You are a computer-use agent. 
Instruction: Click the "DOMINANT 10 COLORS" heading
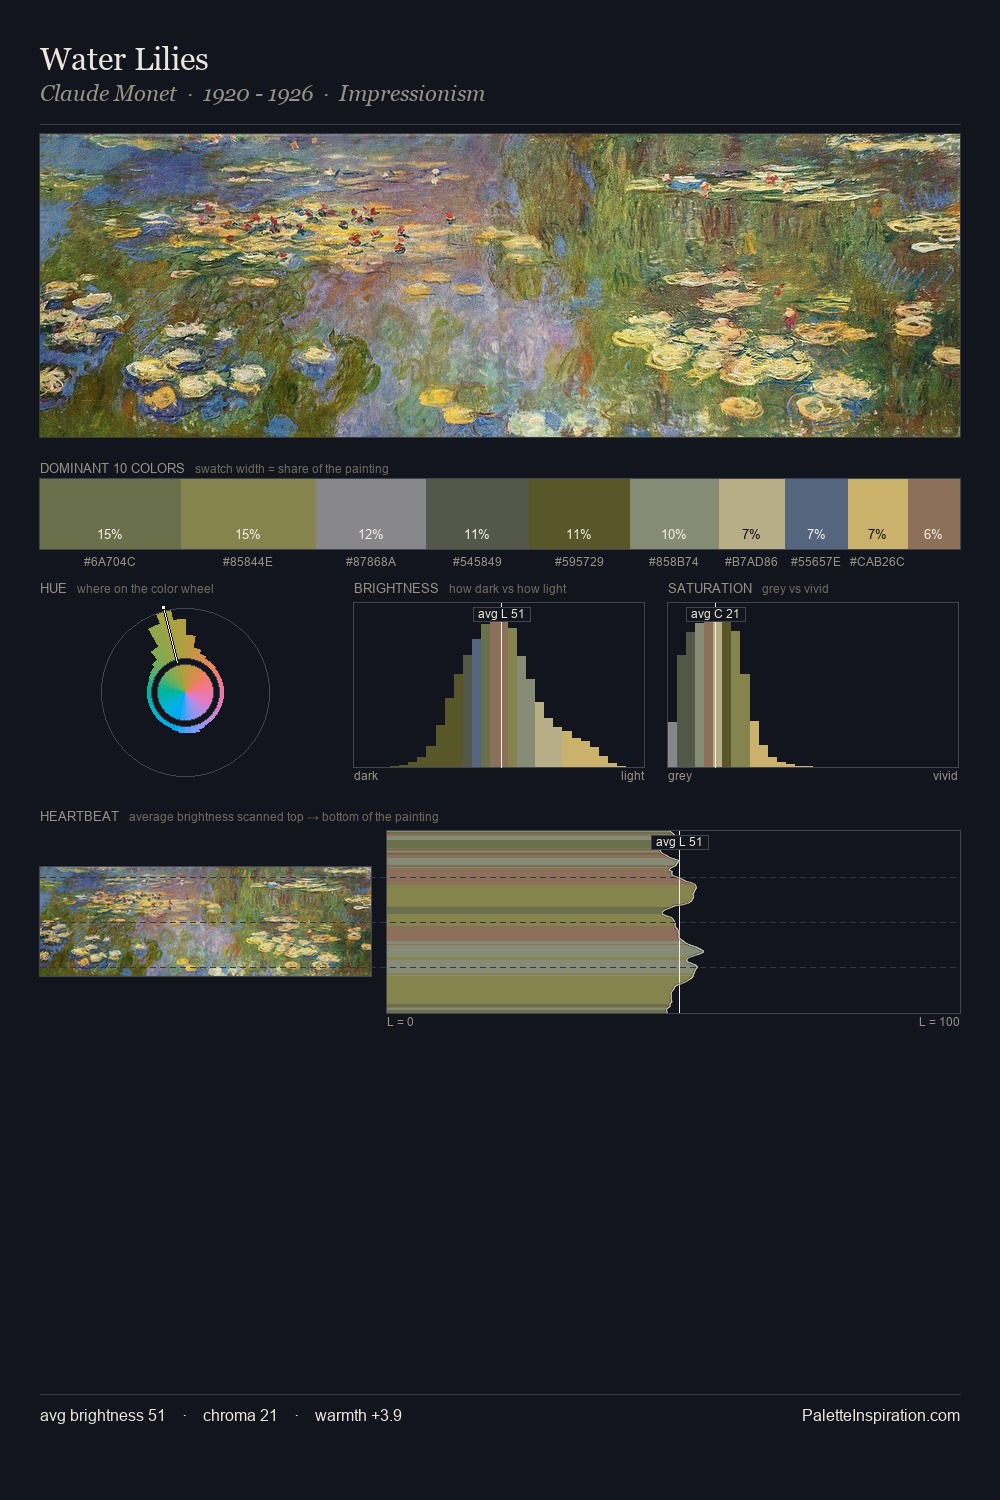[112, 468]
